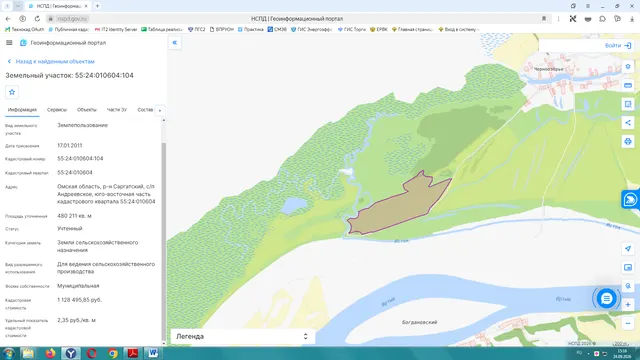Reload the page in browser
This screenshot has width=640, height=360.
pyautogui.click(x=37, y=19)
